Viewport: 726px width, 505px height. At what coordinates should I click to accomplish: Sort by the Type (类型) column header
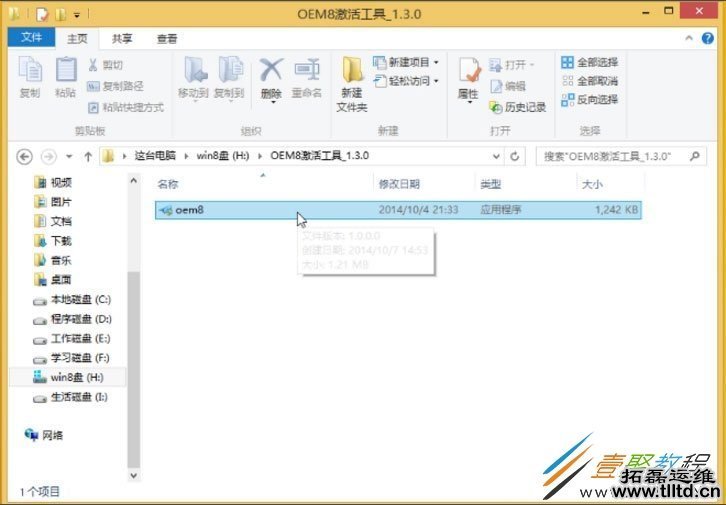click(490, 184)
